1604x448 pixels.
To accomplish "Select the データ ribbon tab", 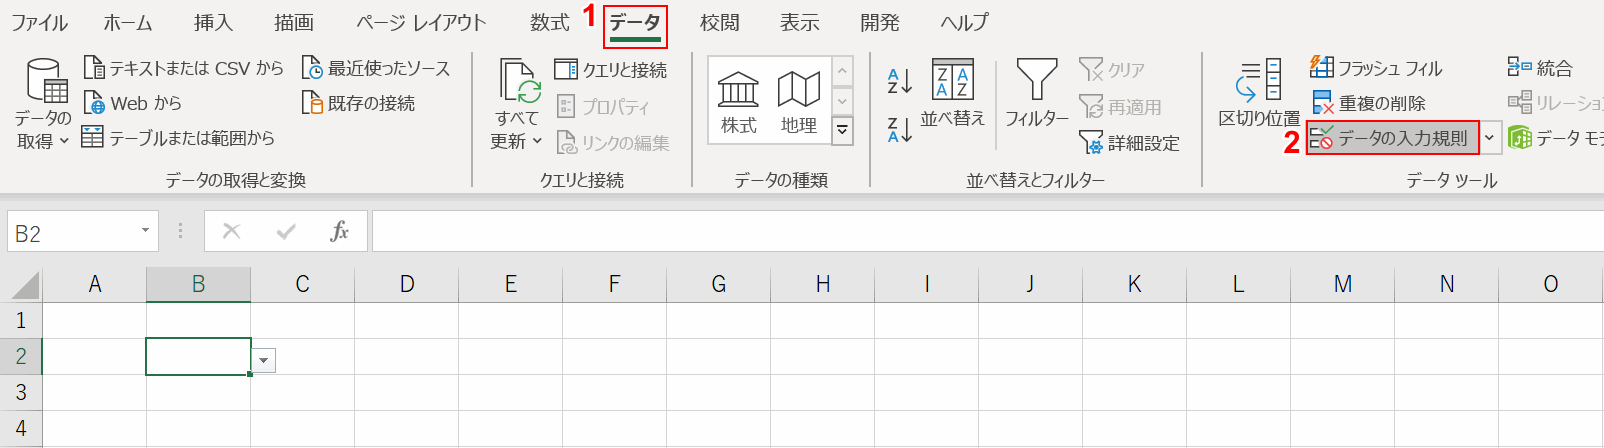I will tap(635, 24).
